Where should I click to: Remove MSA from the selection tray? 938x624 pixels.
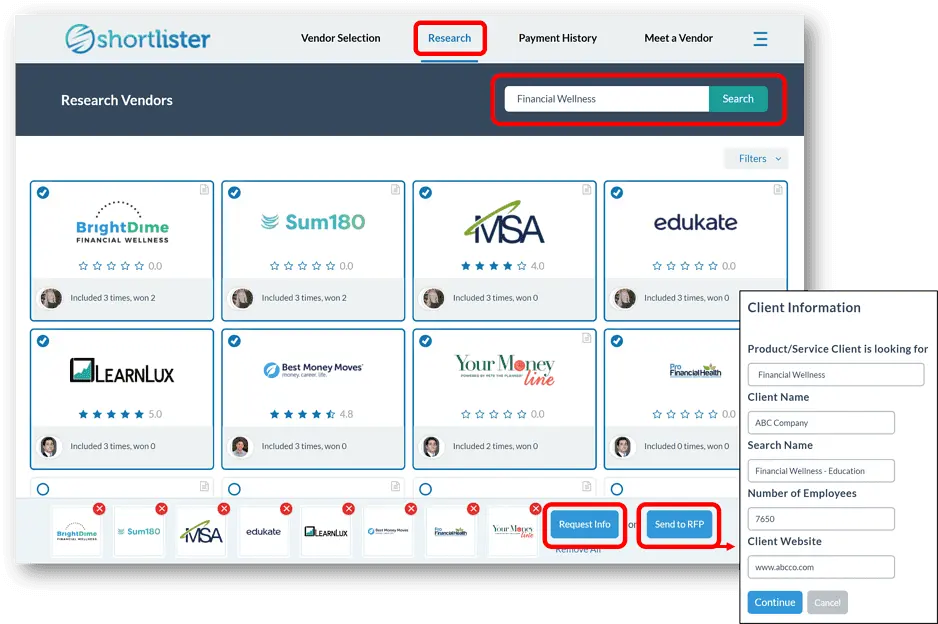[224, 509]
